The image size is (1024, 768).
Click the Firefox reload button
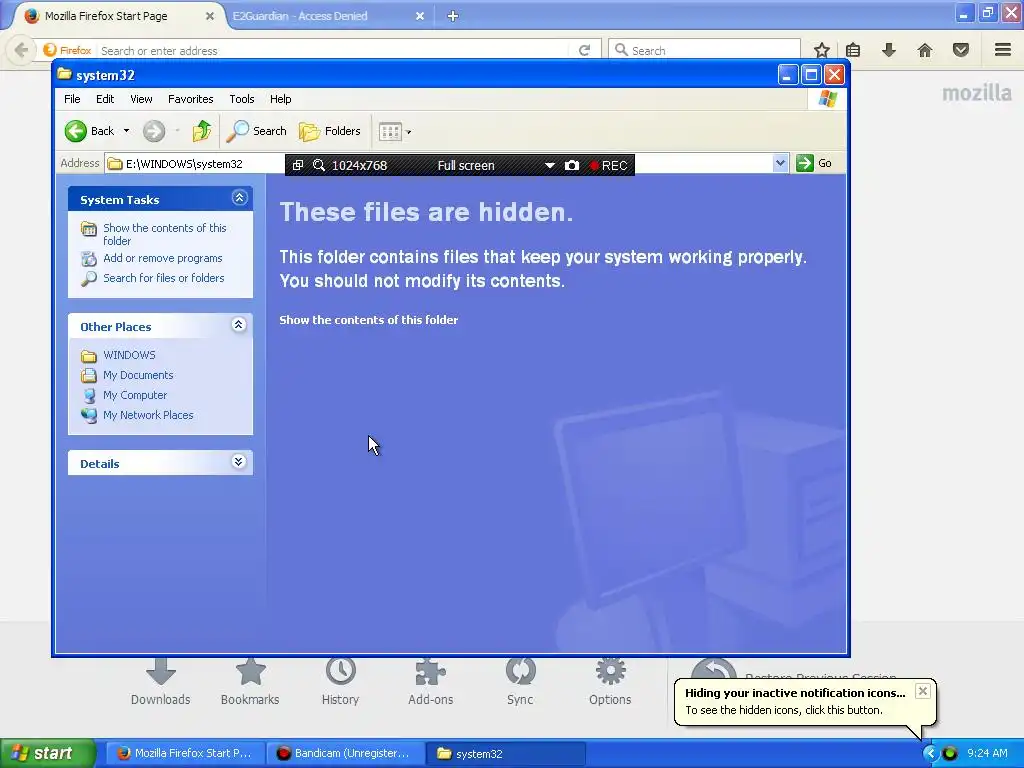pyautogui.click(x=584, y=50)
